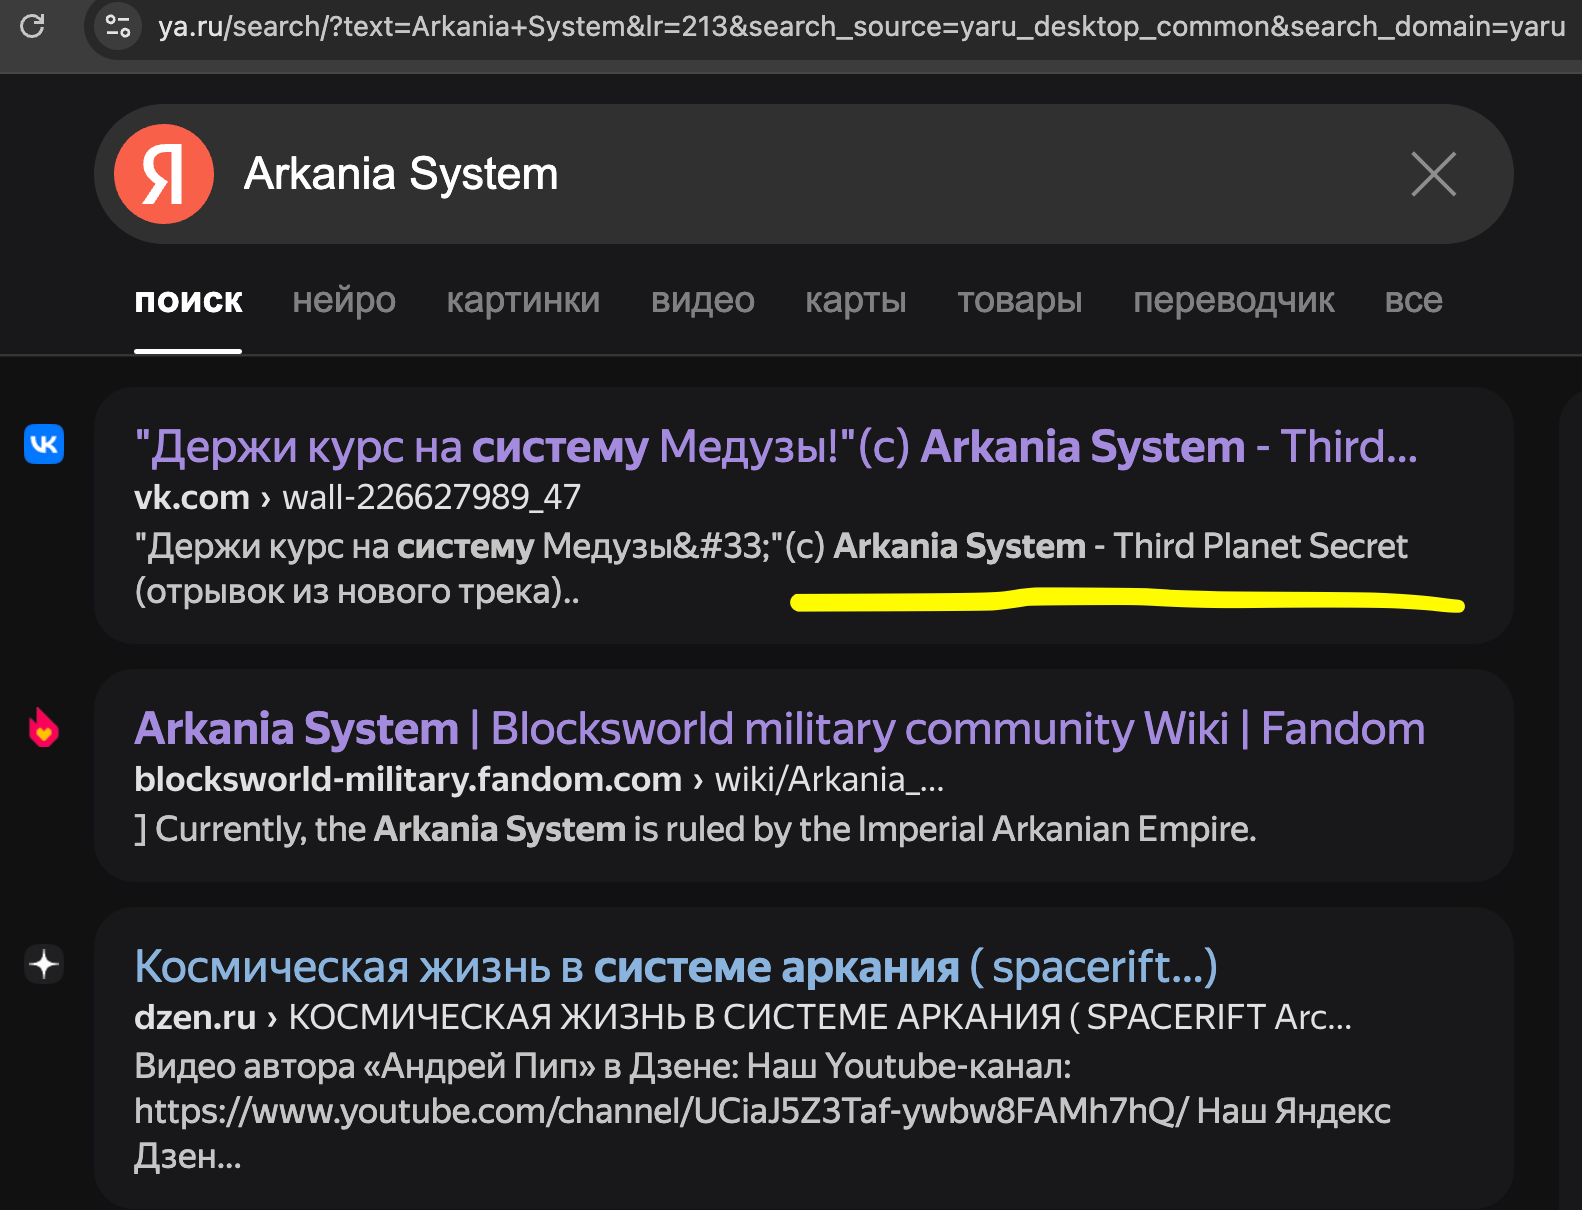Open the 'товары' tab
The height and width of the screenshot is (1210, 1582).
click(1020, 300)
